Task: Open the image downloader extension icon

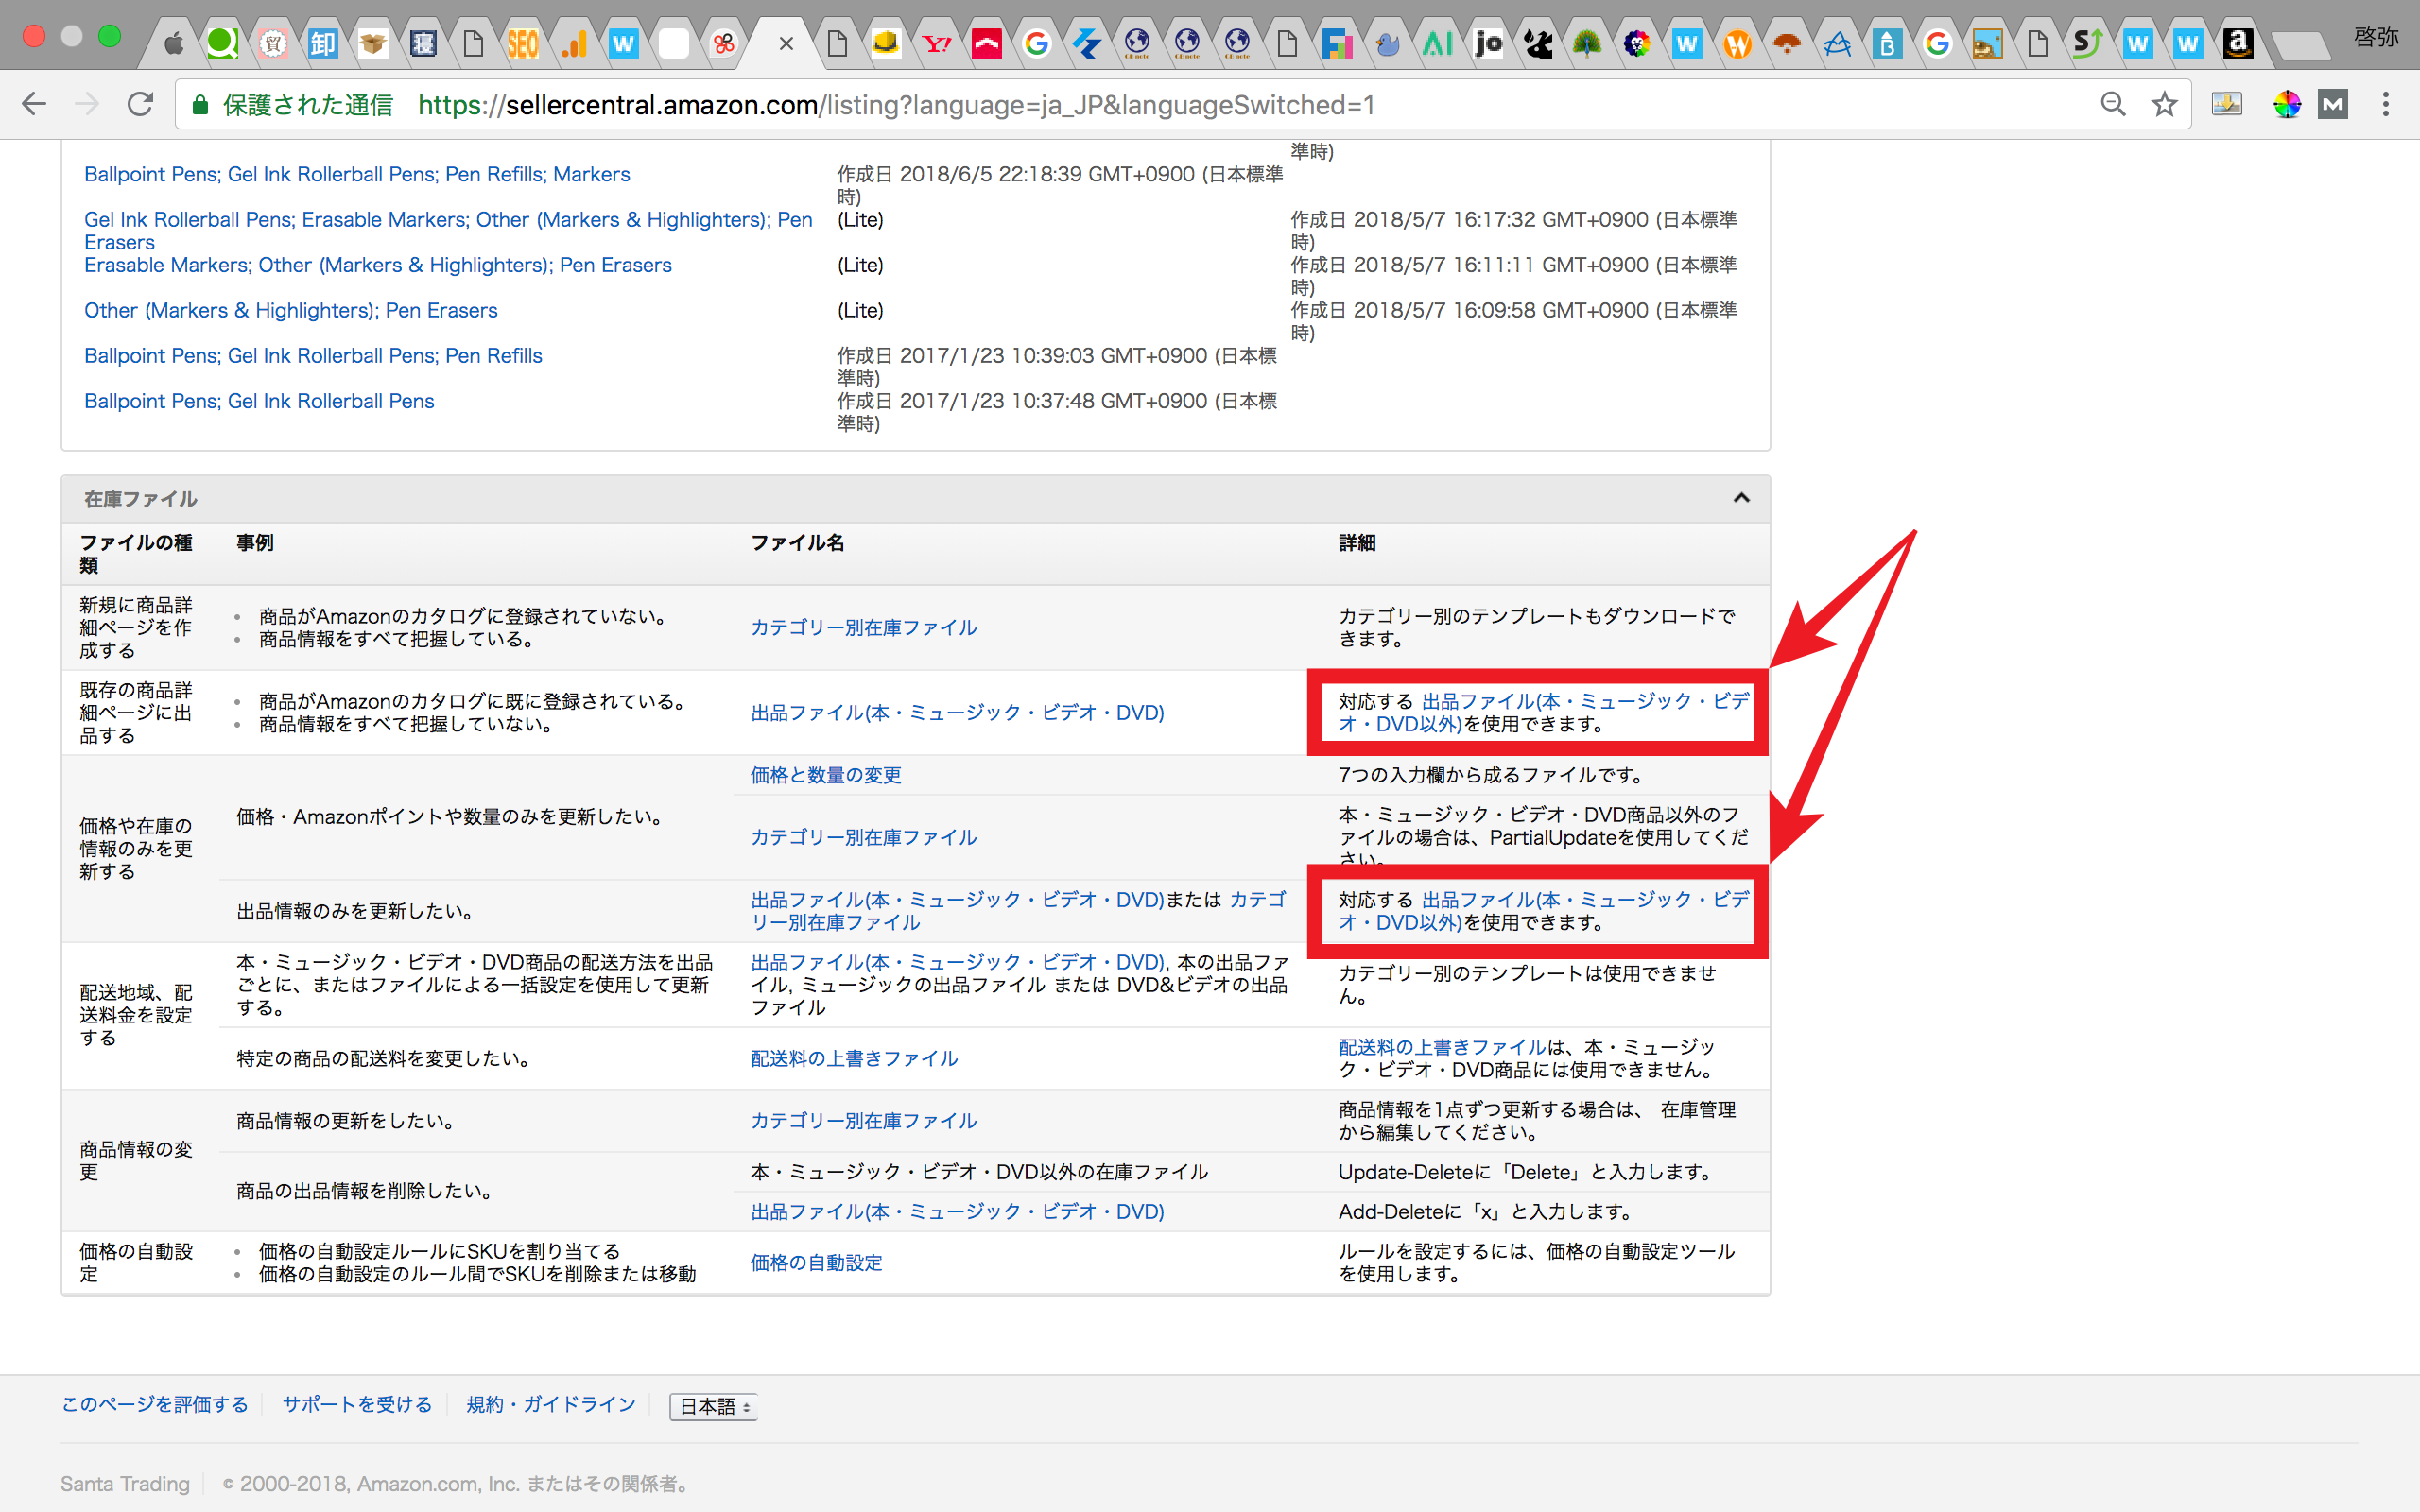Action: tap(2227, 104)
